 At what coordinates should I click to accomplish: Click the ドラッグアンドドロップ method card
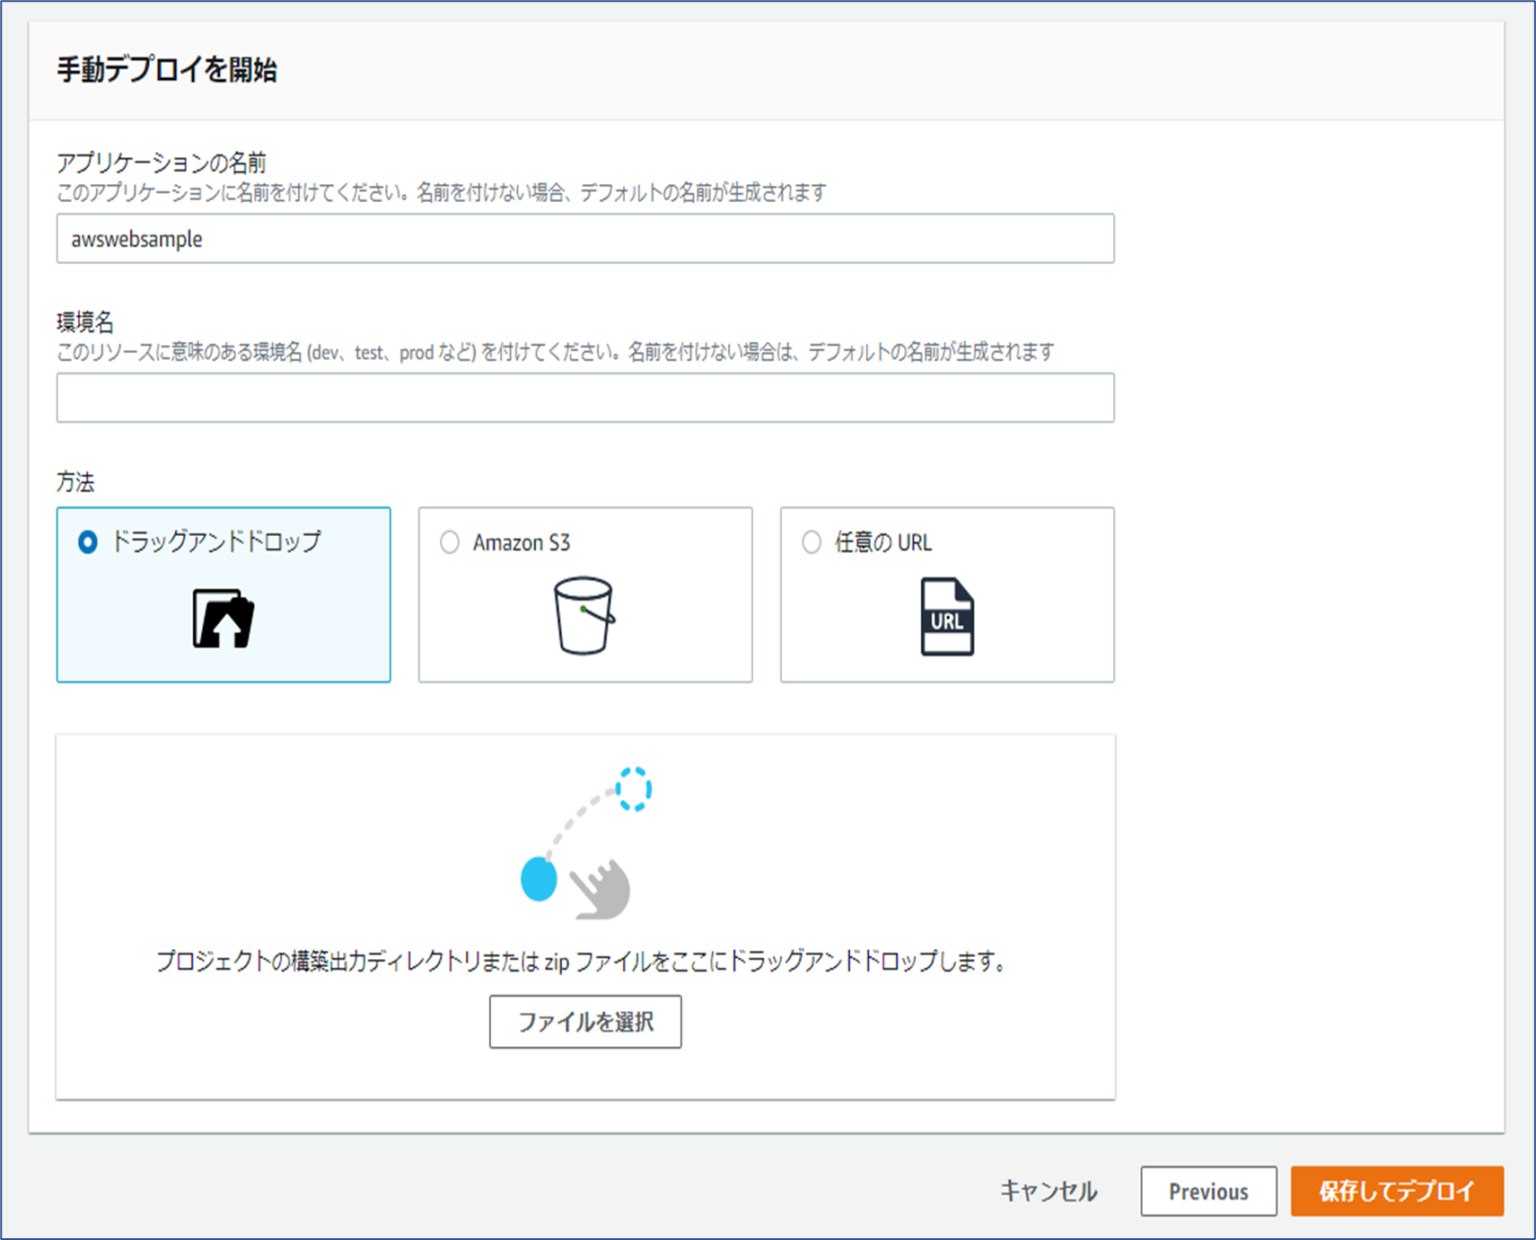[224, 595]
